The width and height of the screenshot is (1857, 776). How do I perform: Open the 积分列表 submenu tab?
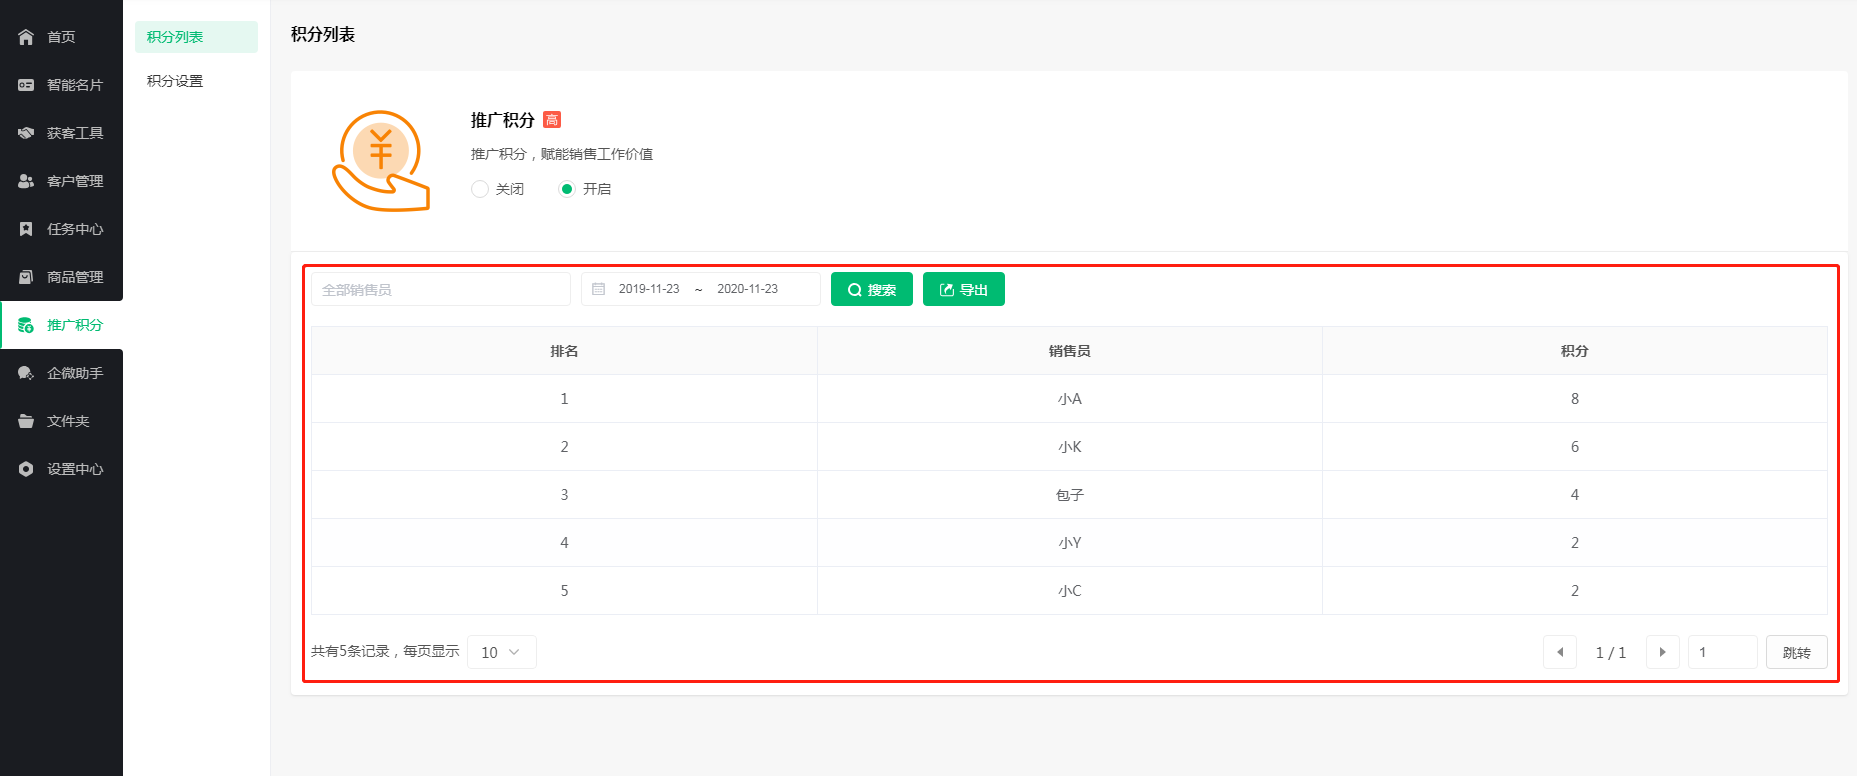pos(196,37)
